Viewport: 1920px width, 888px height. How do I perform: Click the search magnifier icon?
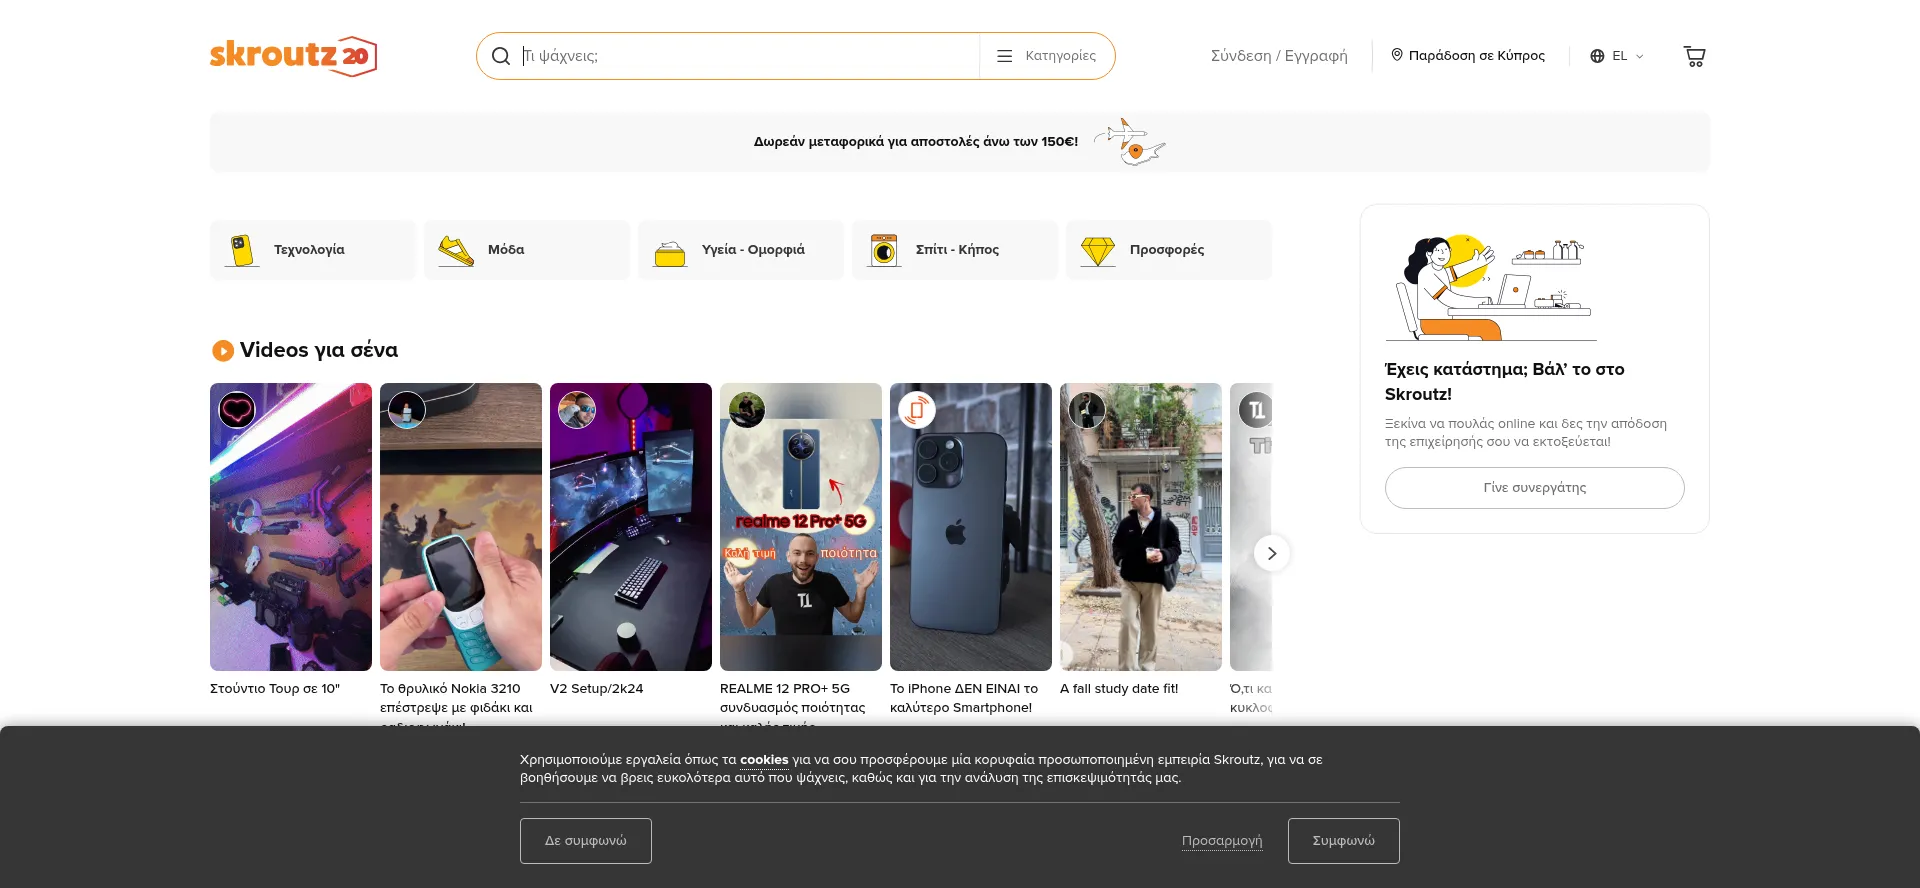[x=501, y=56]
